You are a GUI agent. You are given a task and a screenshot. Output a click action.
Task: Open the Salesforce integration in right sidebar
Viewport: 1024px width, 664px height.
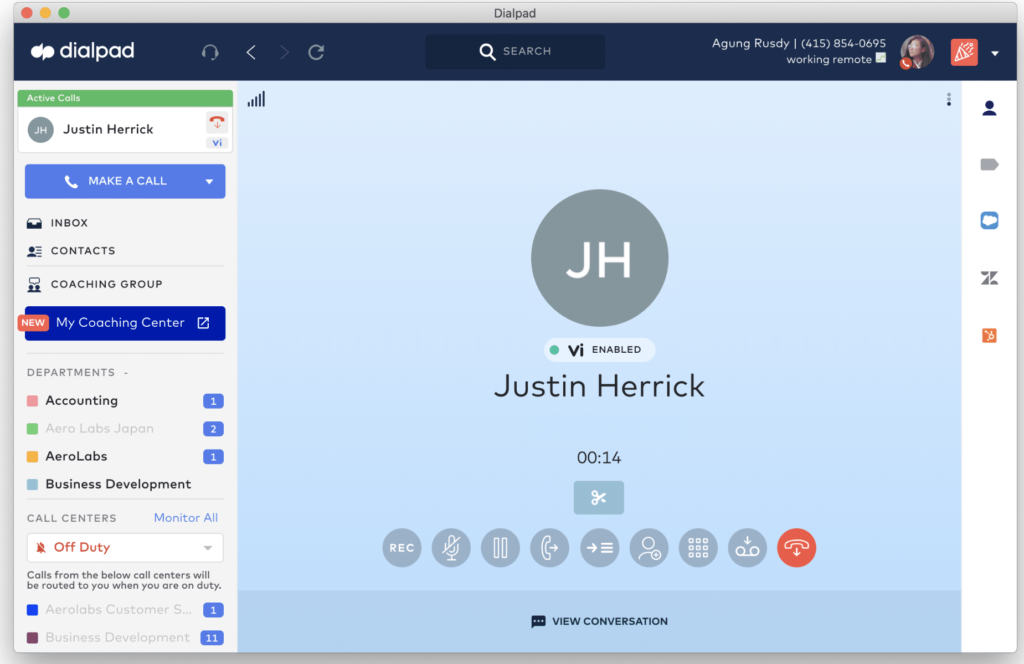pyautogui.click(x=989, y=221)
